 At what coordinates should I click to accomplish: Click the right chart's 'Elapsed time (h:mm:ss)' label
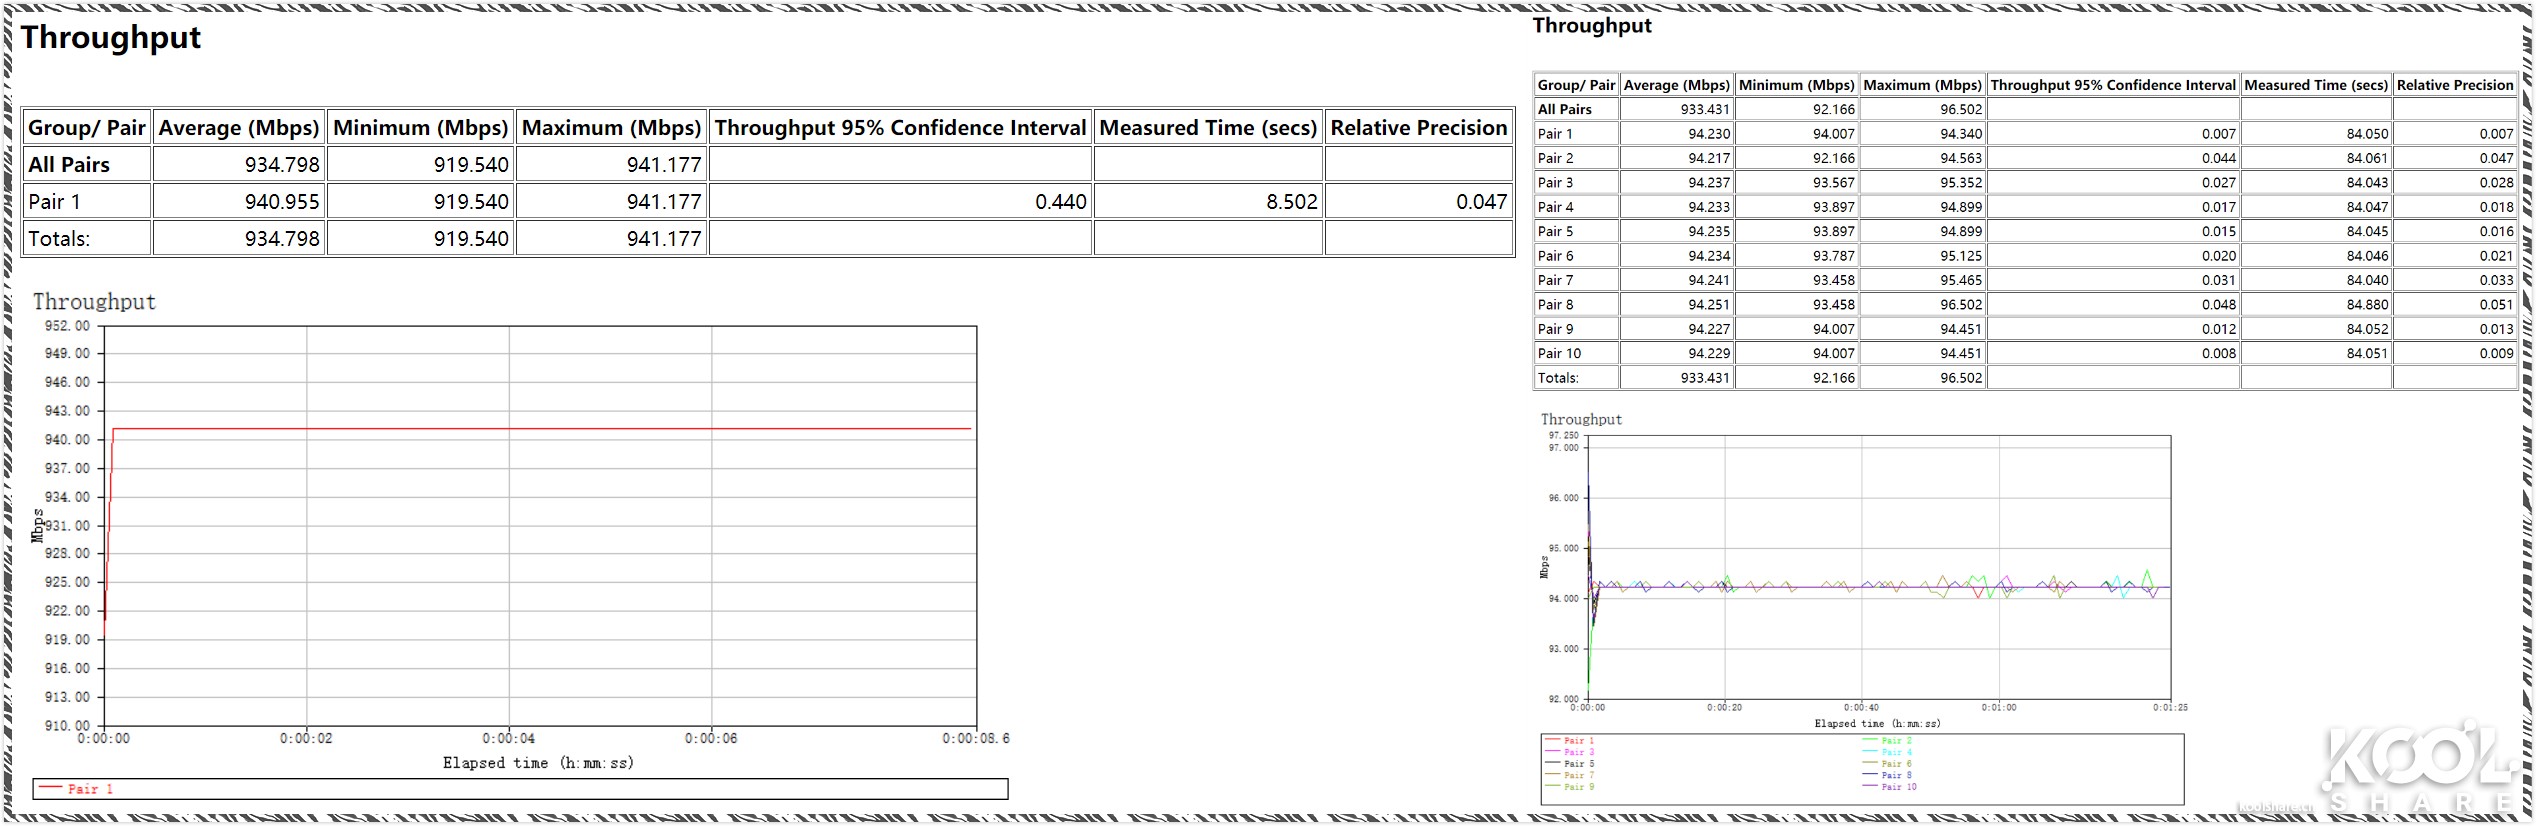point(1877,723)
